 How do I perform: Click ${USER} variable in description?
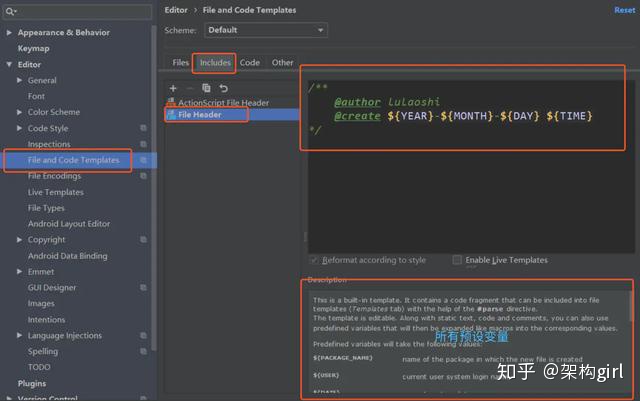click(x=326, y=375)
